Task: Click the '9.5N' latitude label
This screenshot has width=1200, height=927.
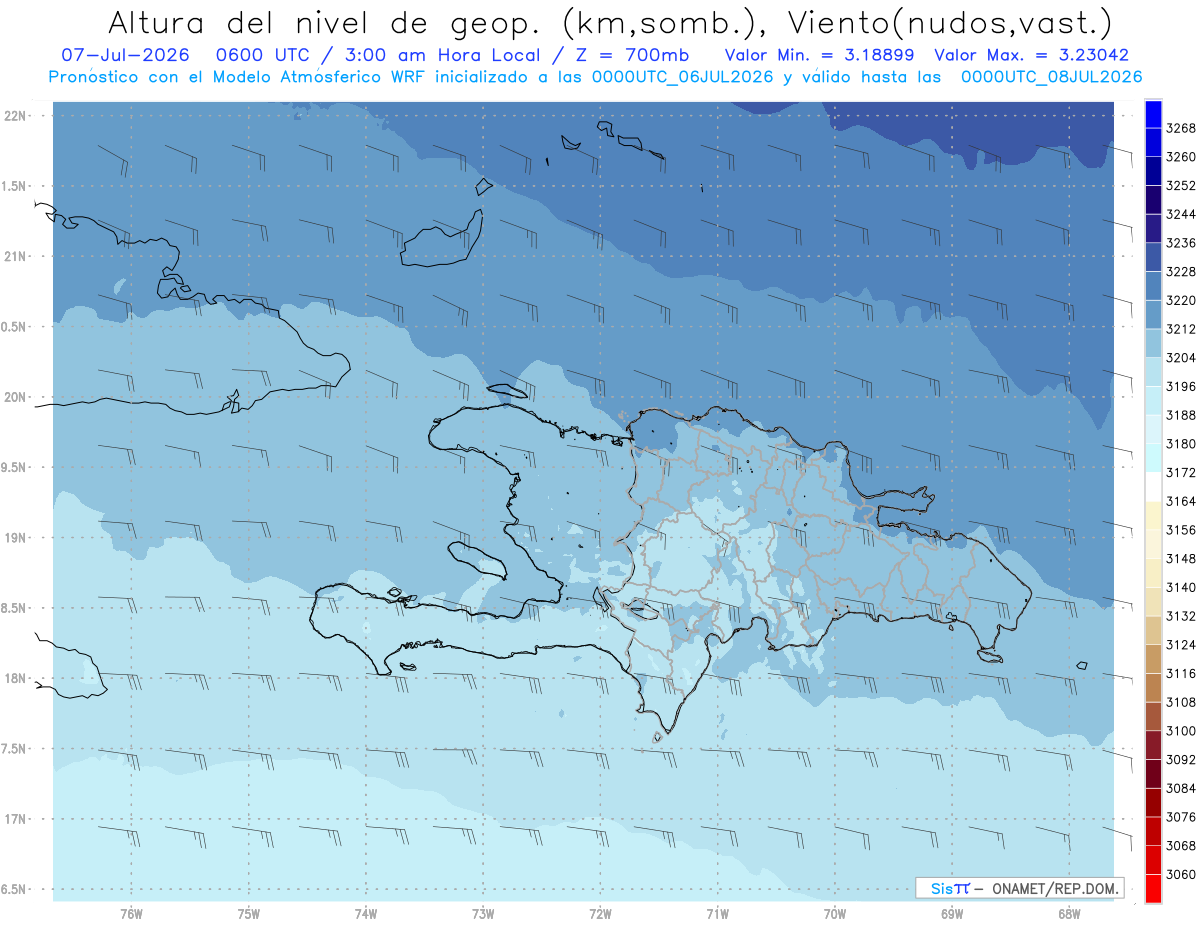Action: click(15, 467)
